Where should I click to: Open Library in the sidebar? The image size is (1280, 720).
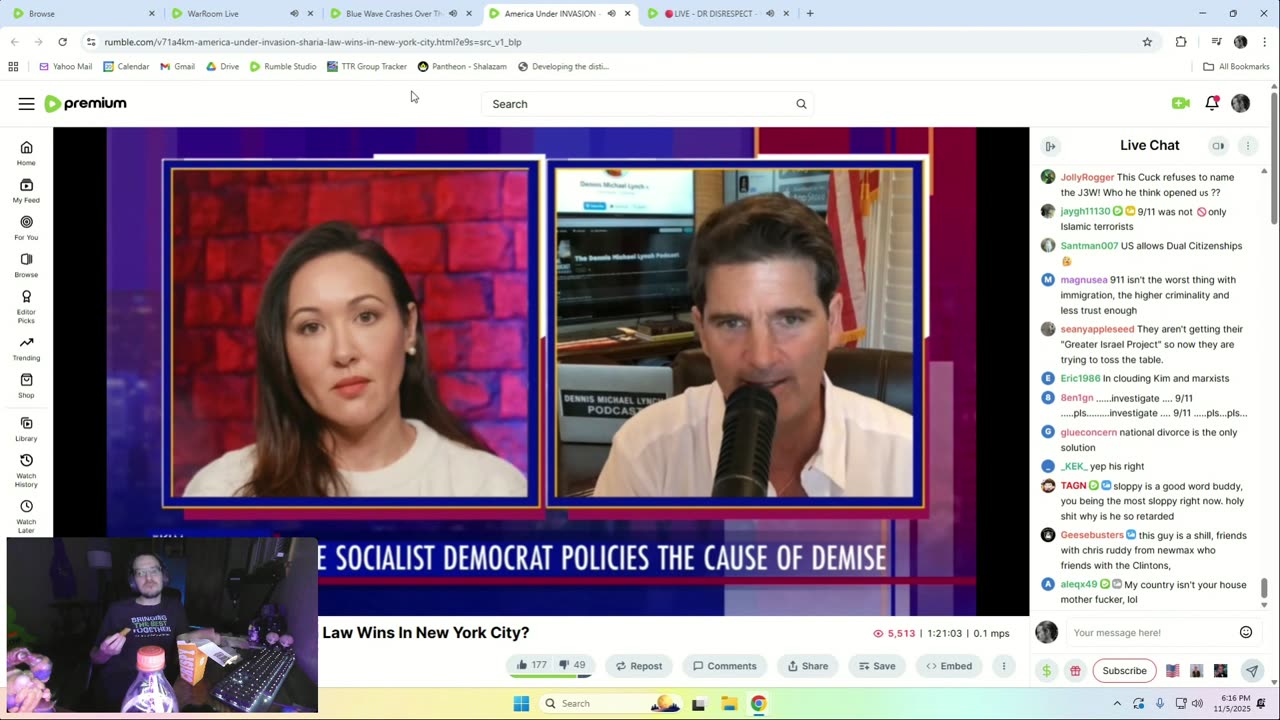[x=26, y=429]
